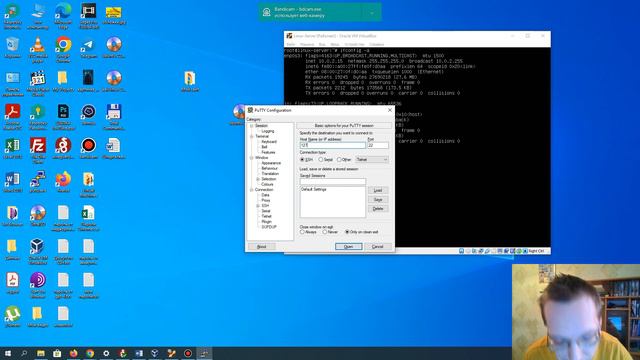Open the Google Chrome desktop shortcut
The height and width of the screenshot is (360, 640).
(63, 49)
